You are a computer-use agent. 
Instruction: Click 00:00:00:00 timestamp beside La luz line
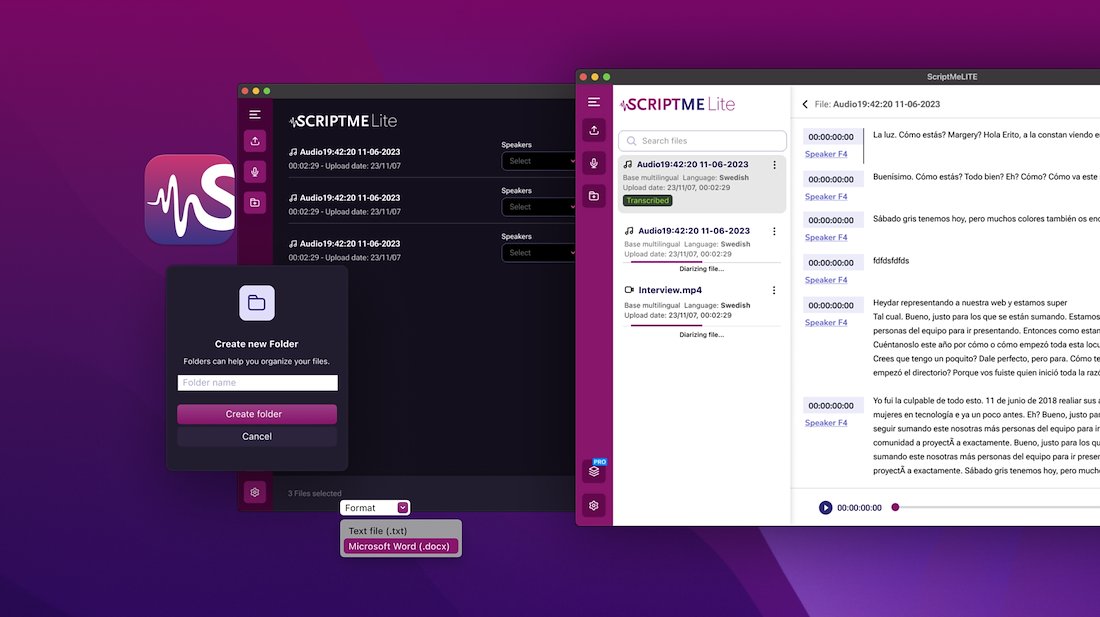pos(831,137)
